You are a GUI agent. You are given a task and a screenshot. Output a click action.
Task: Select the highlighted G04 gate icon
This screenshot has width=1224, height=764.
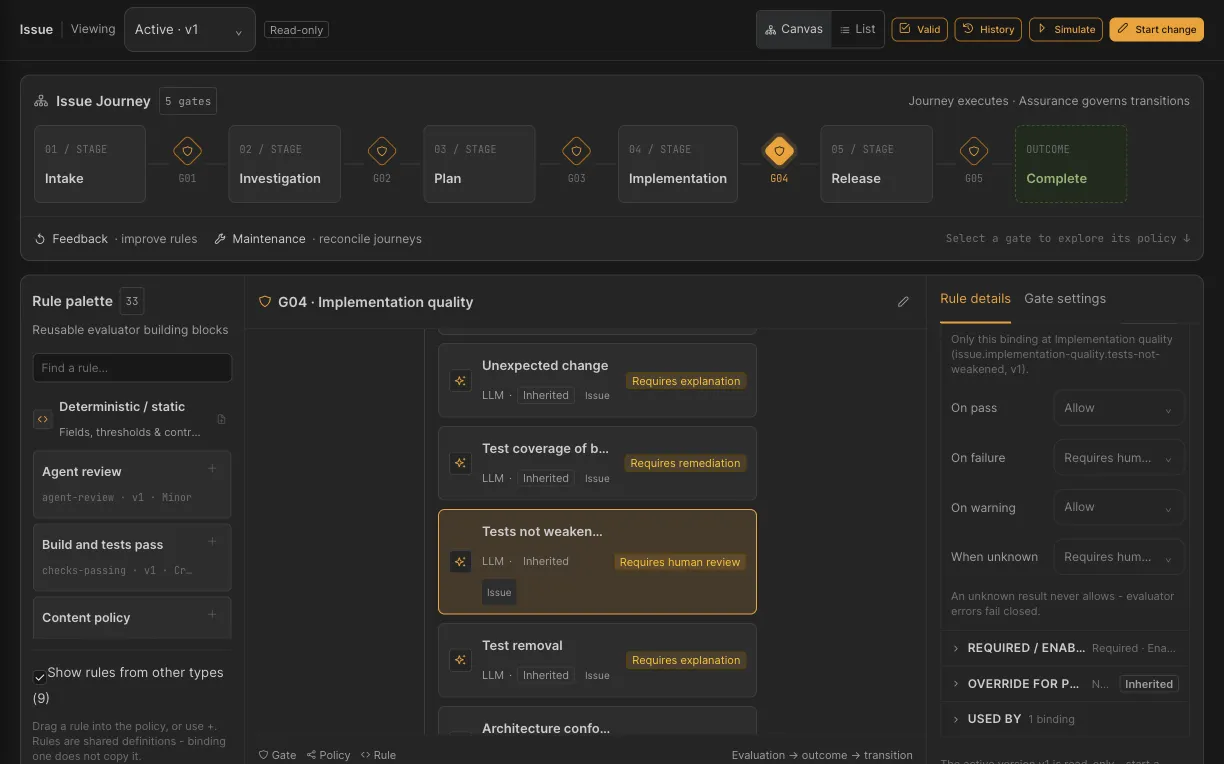[x=779, y=152]
